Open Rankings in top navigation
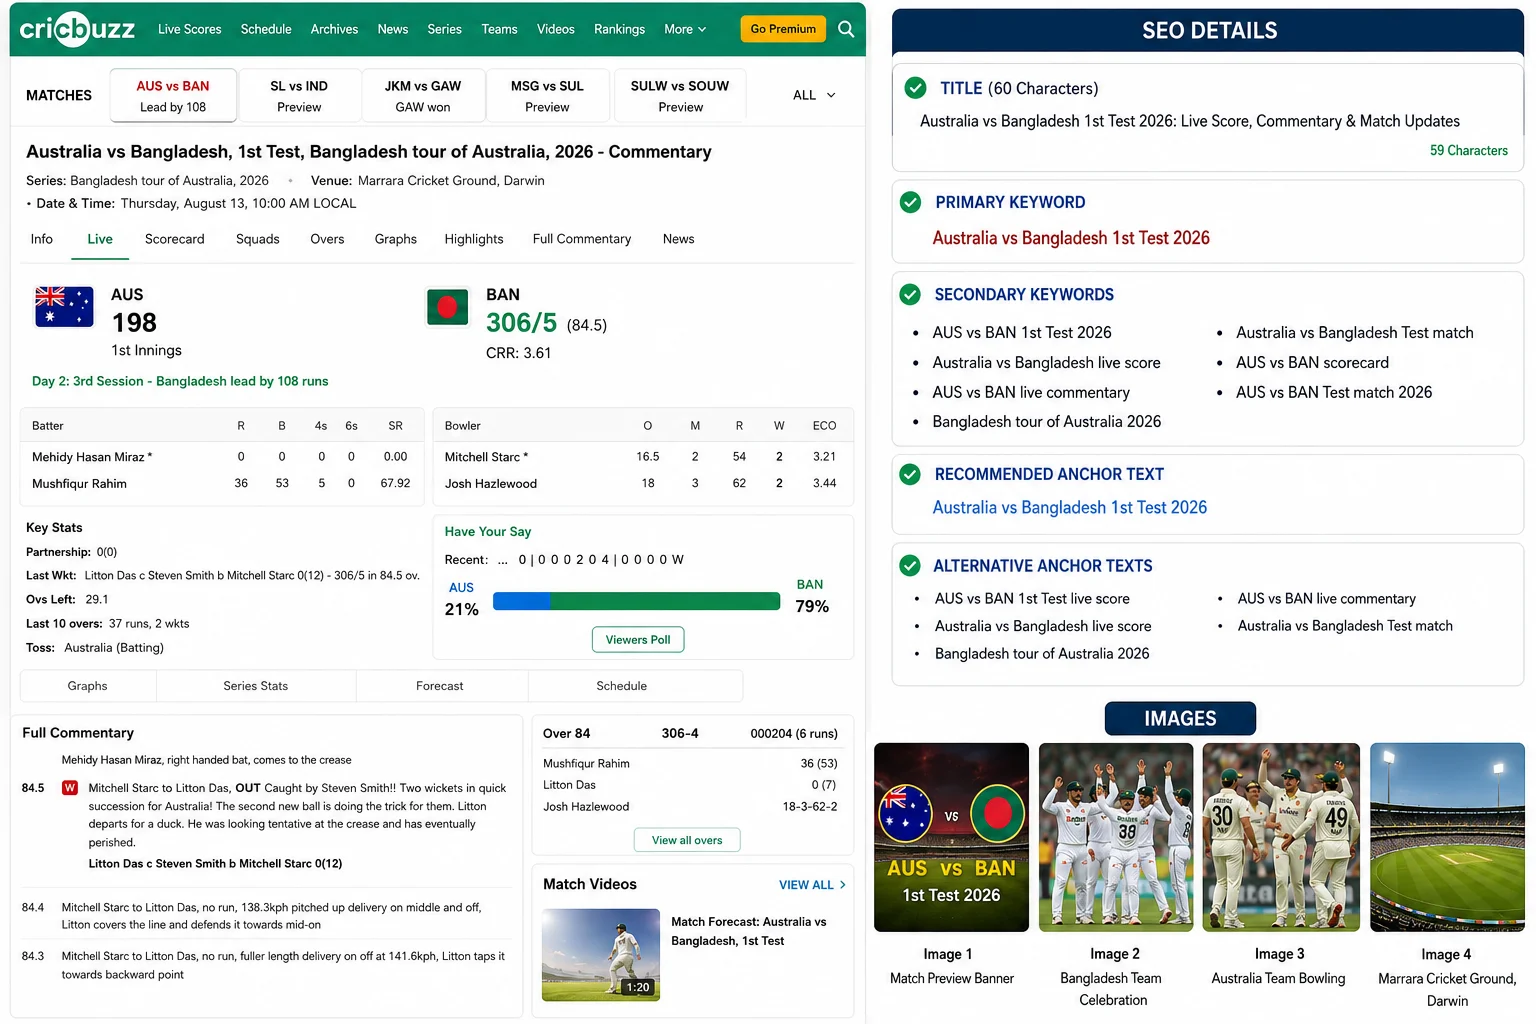This screenshot has height=1024, width=1536. [x=619, y=29]
